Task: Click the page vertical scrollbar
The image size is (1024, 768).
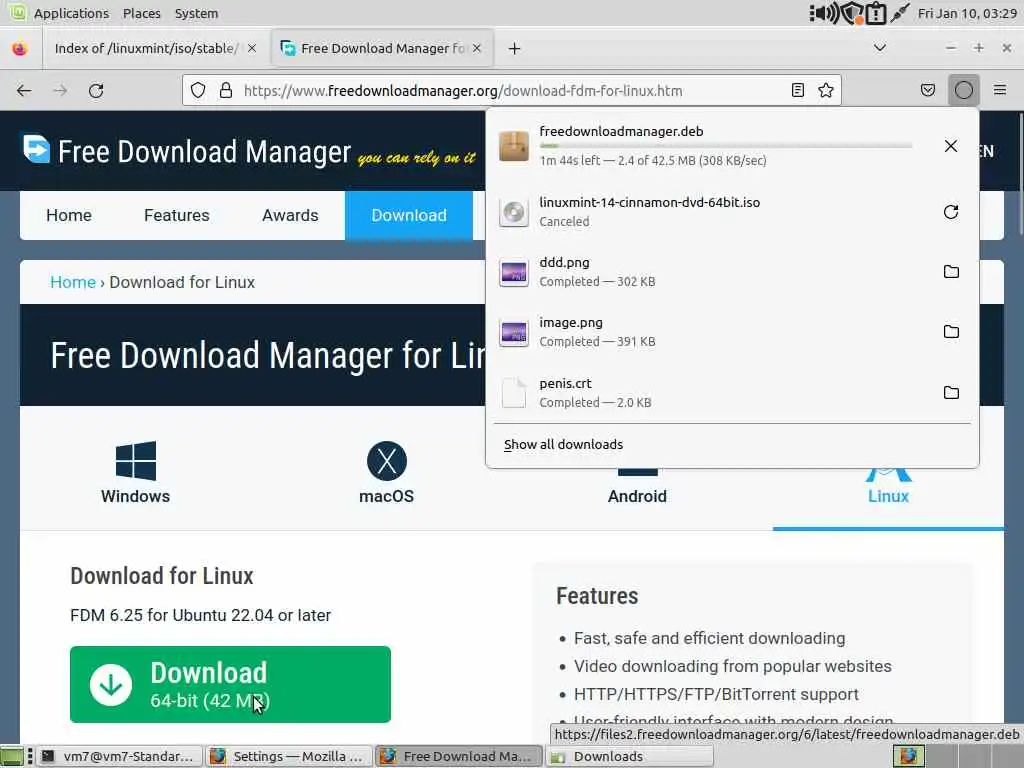Action: (x=1020, y=173)
